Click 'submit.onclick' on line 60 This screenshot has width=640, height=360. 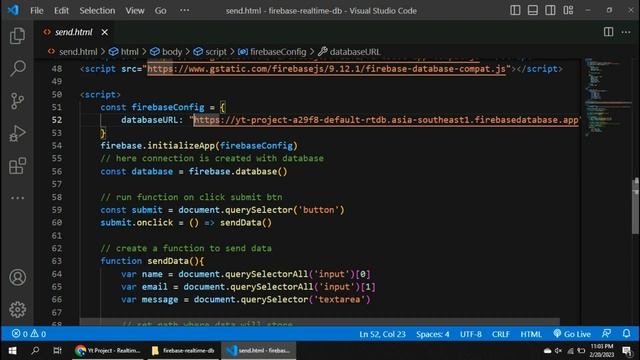(x=137, y=222)
